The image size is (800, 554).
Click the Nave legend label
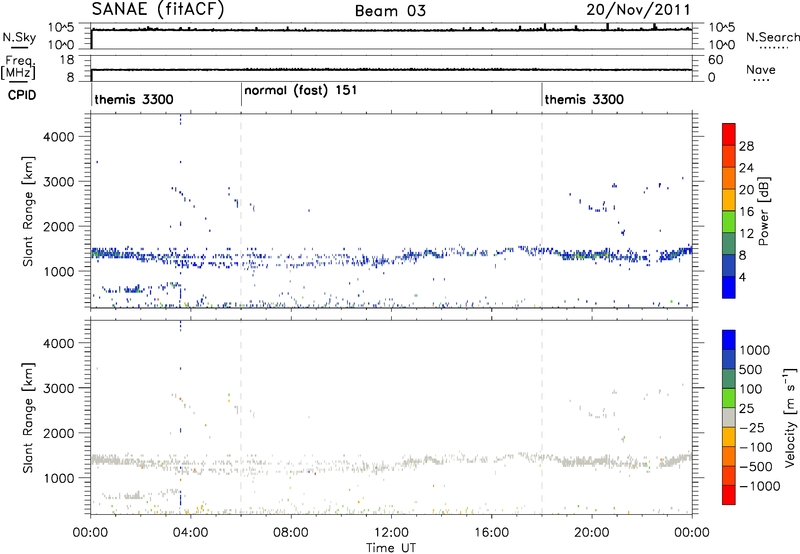click(761, 70)
